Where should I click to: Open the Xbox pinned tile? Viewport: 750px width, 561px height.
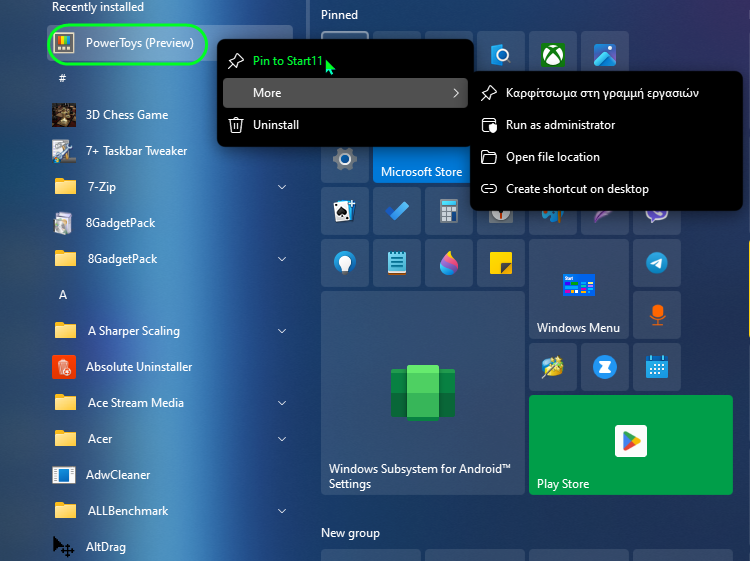click(552, 55)
